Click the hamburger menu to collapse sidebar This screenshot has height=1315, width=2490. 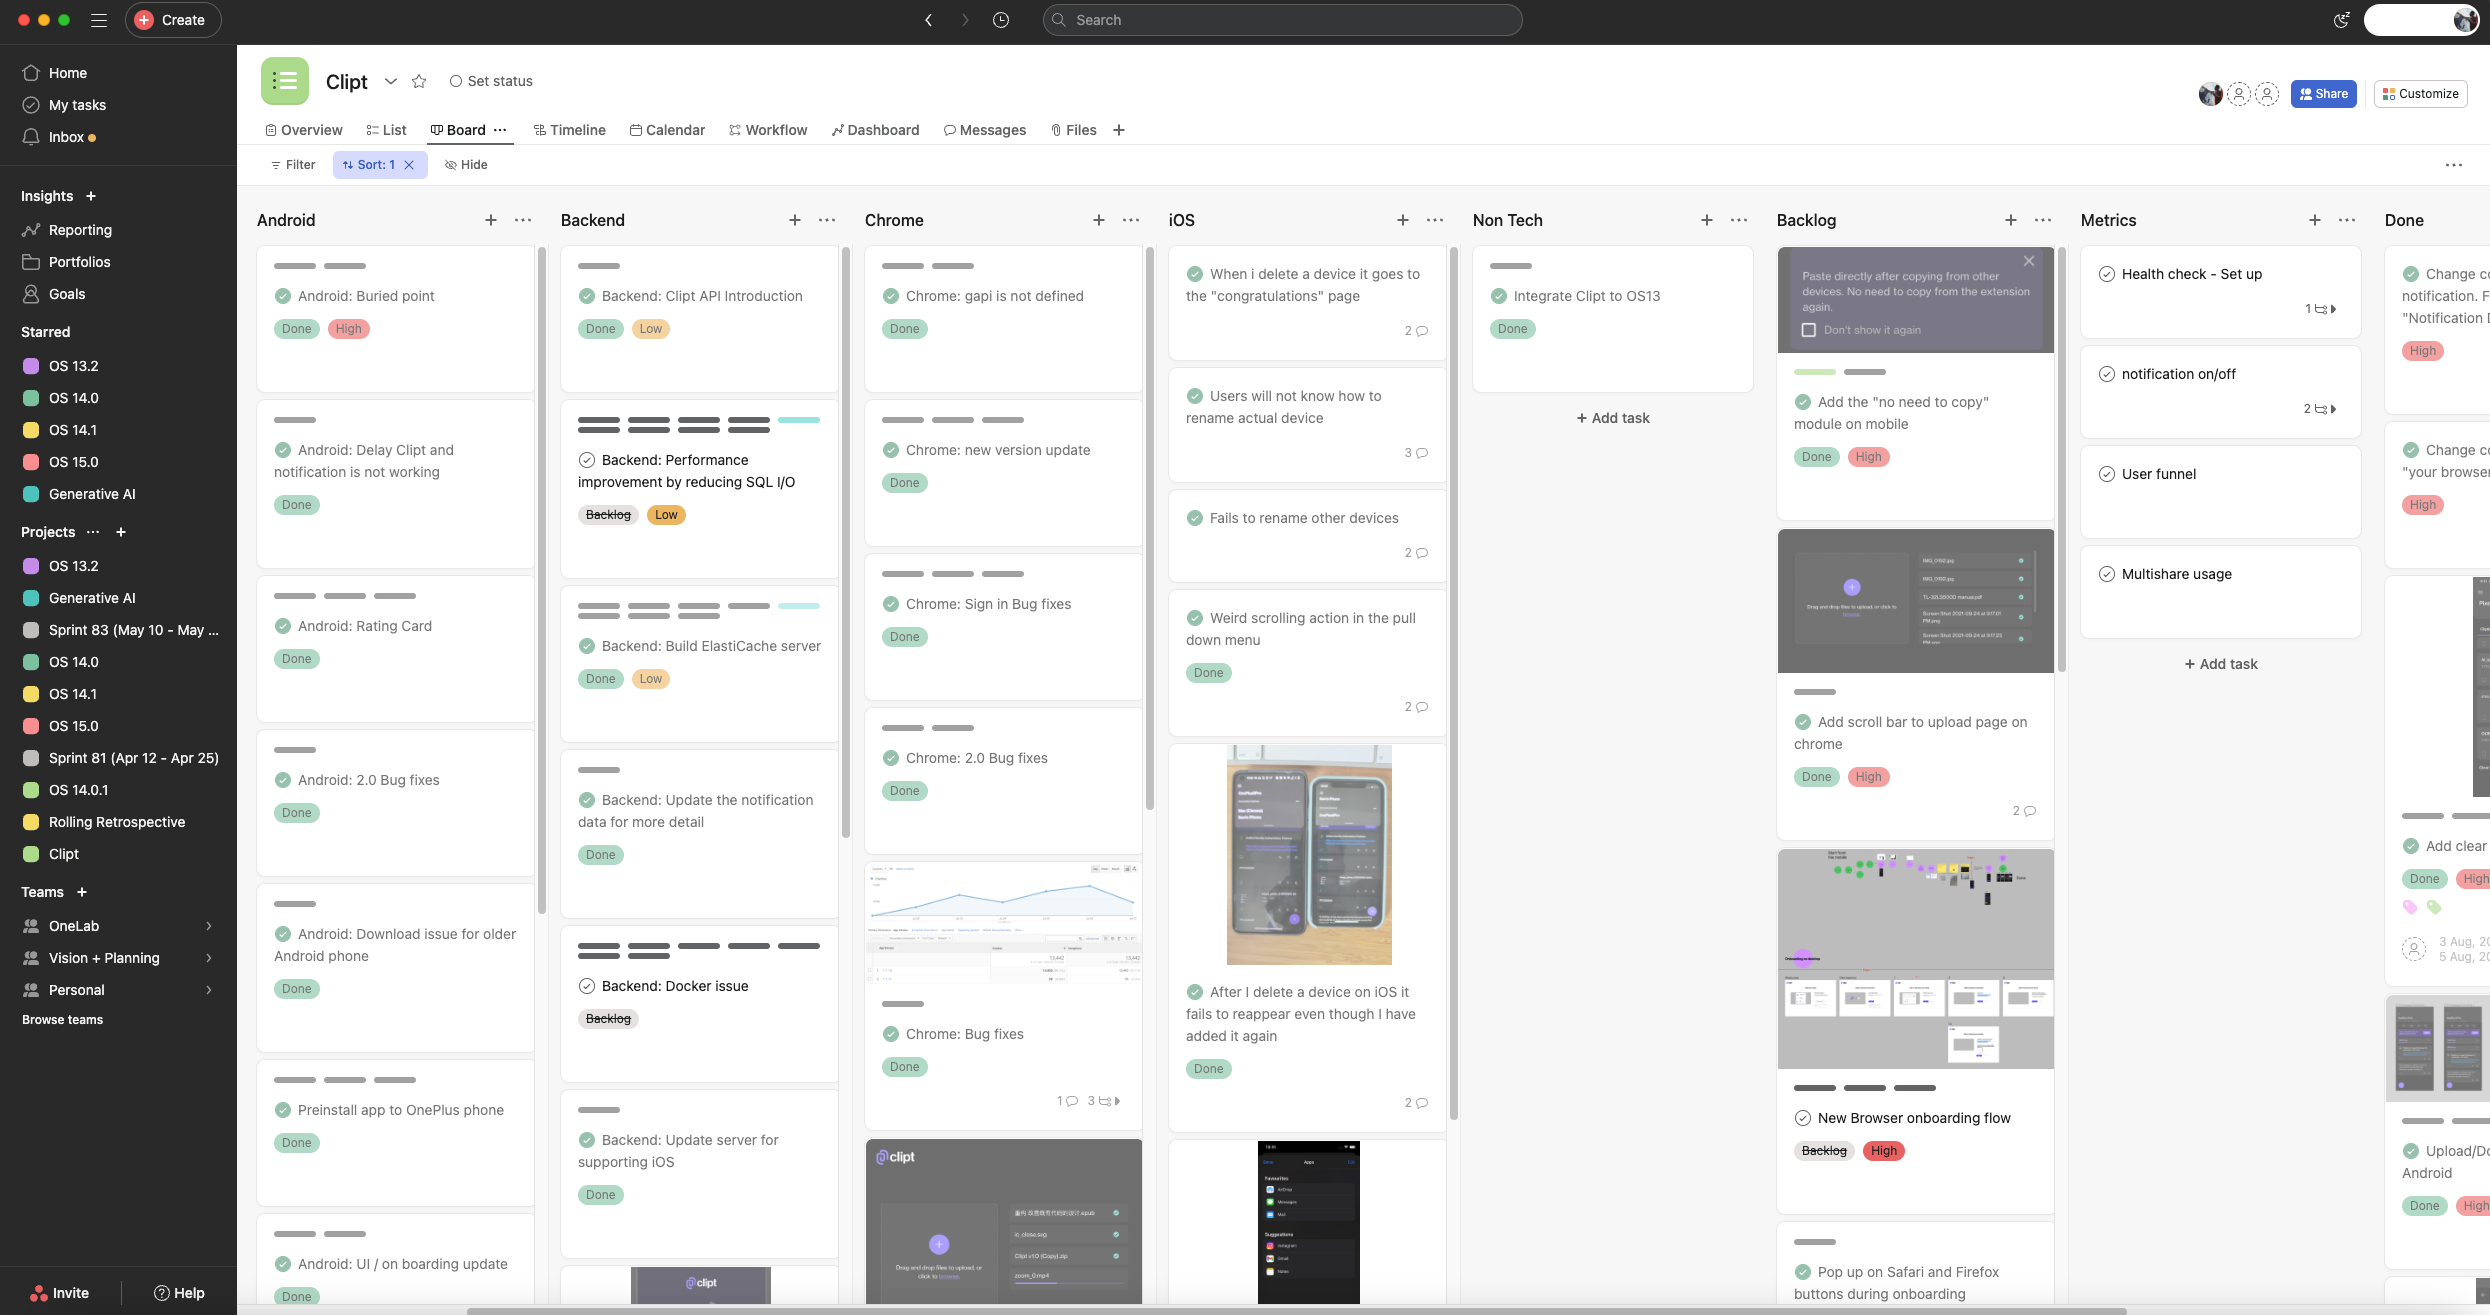pos(99,20)
